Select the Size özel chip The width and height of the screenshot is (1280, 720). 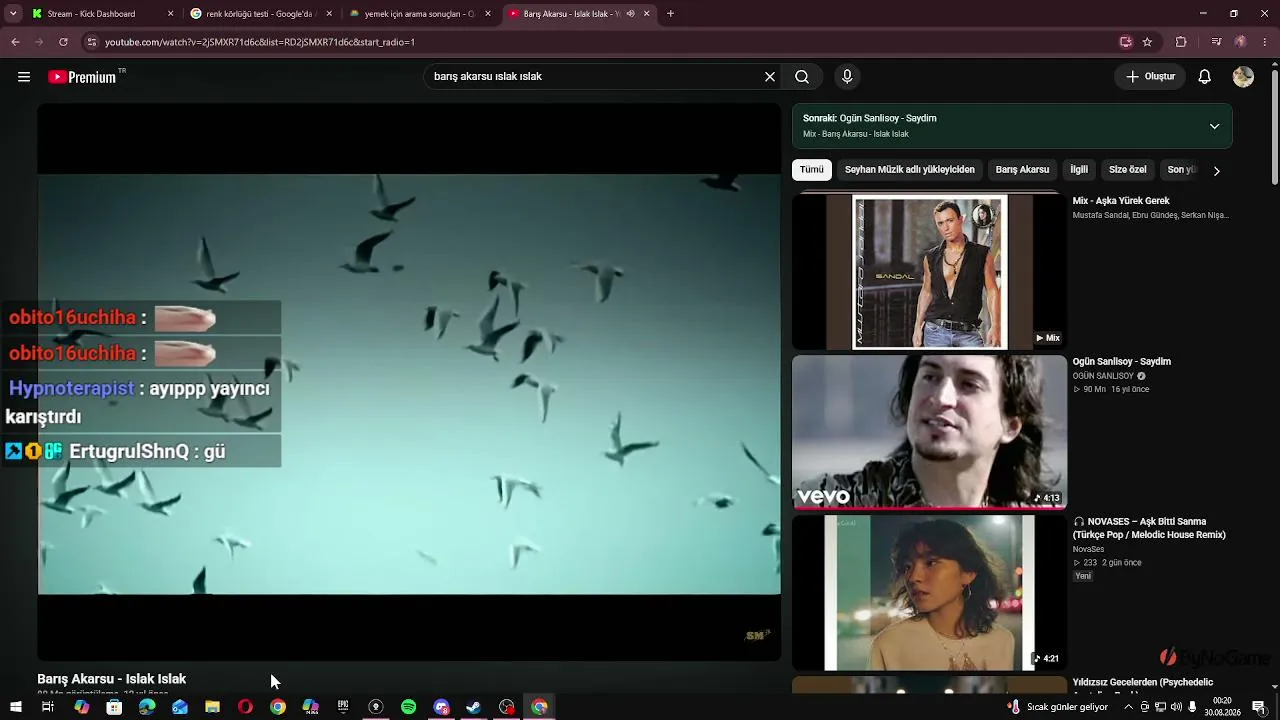coord(1128,170)
